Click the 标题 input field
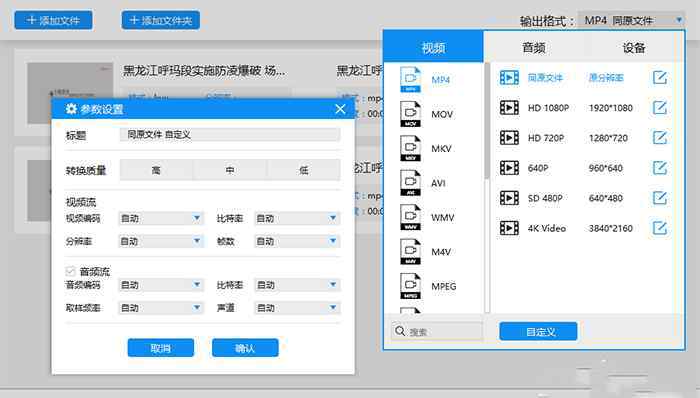This screenshot has width=700, height=398. click(x=230, y=135)
